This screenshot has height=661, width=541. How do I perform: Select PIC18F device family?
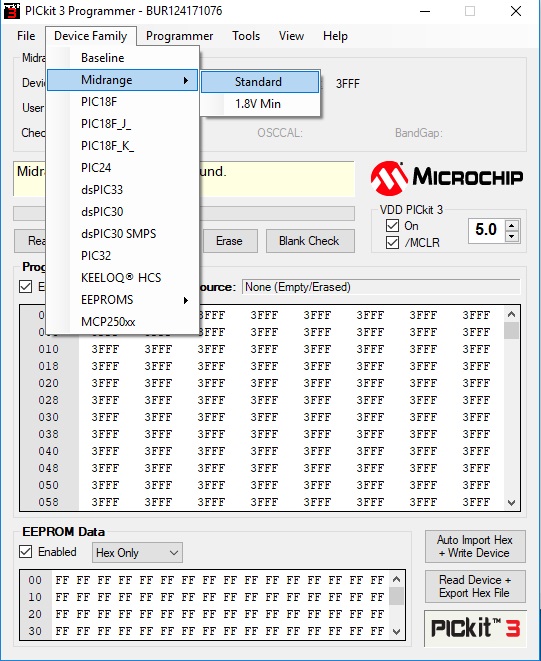point(122,102)
